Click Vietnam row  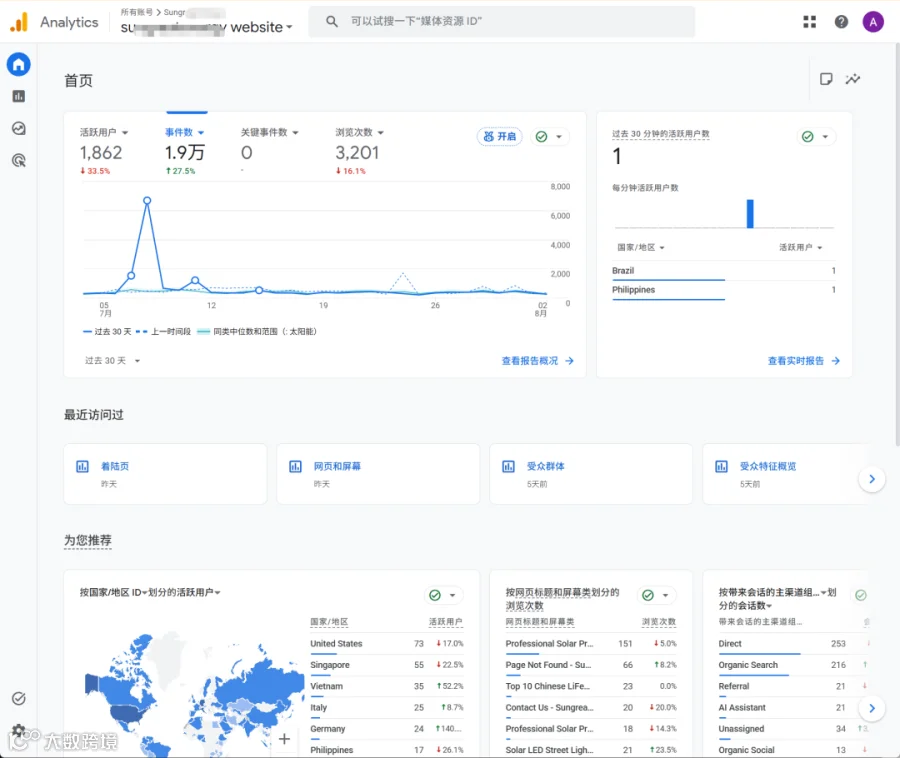pyautogui.click(x=386, y=686)
